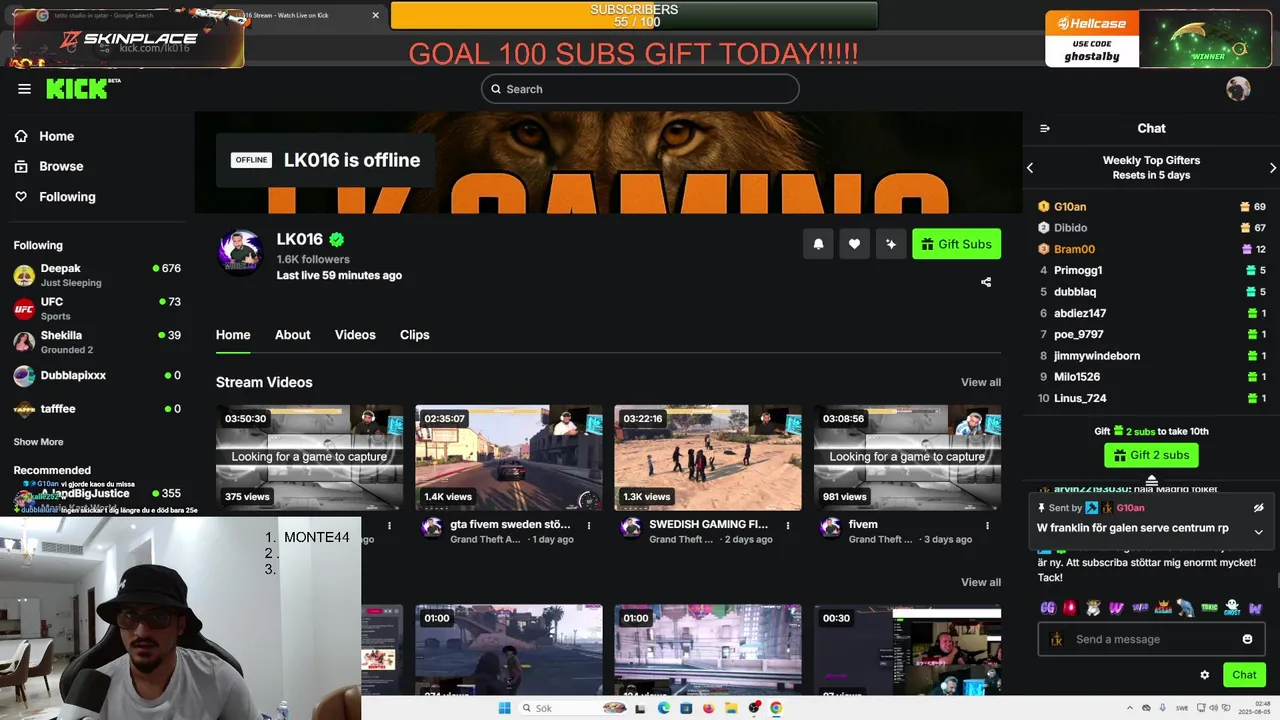Show next leaderboard in chat
Screen dimensions: 1280x720
pyautogui.click(x=1272, y=168)
